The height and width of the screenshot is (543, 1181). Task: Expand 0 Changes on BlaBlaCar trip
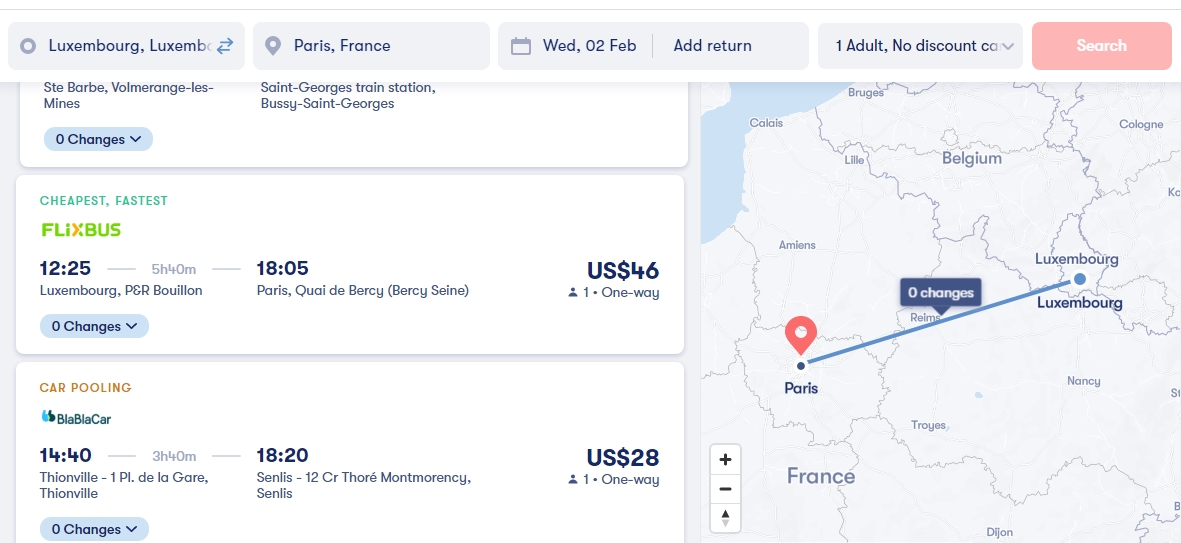[x=94, y=529]
